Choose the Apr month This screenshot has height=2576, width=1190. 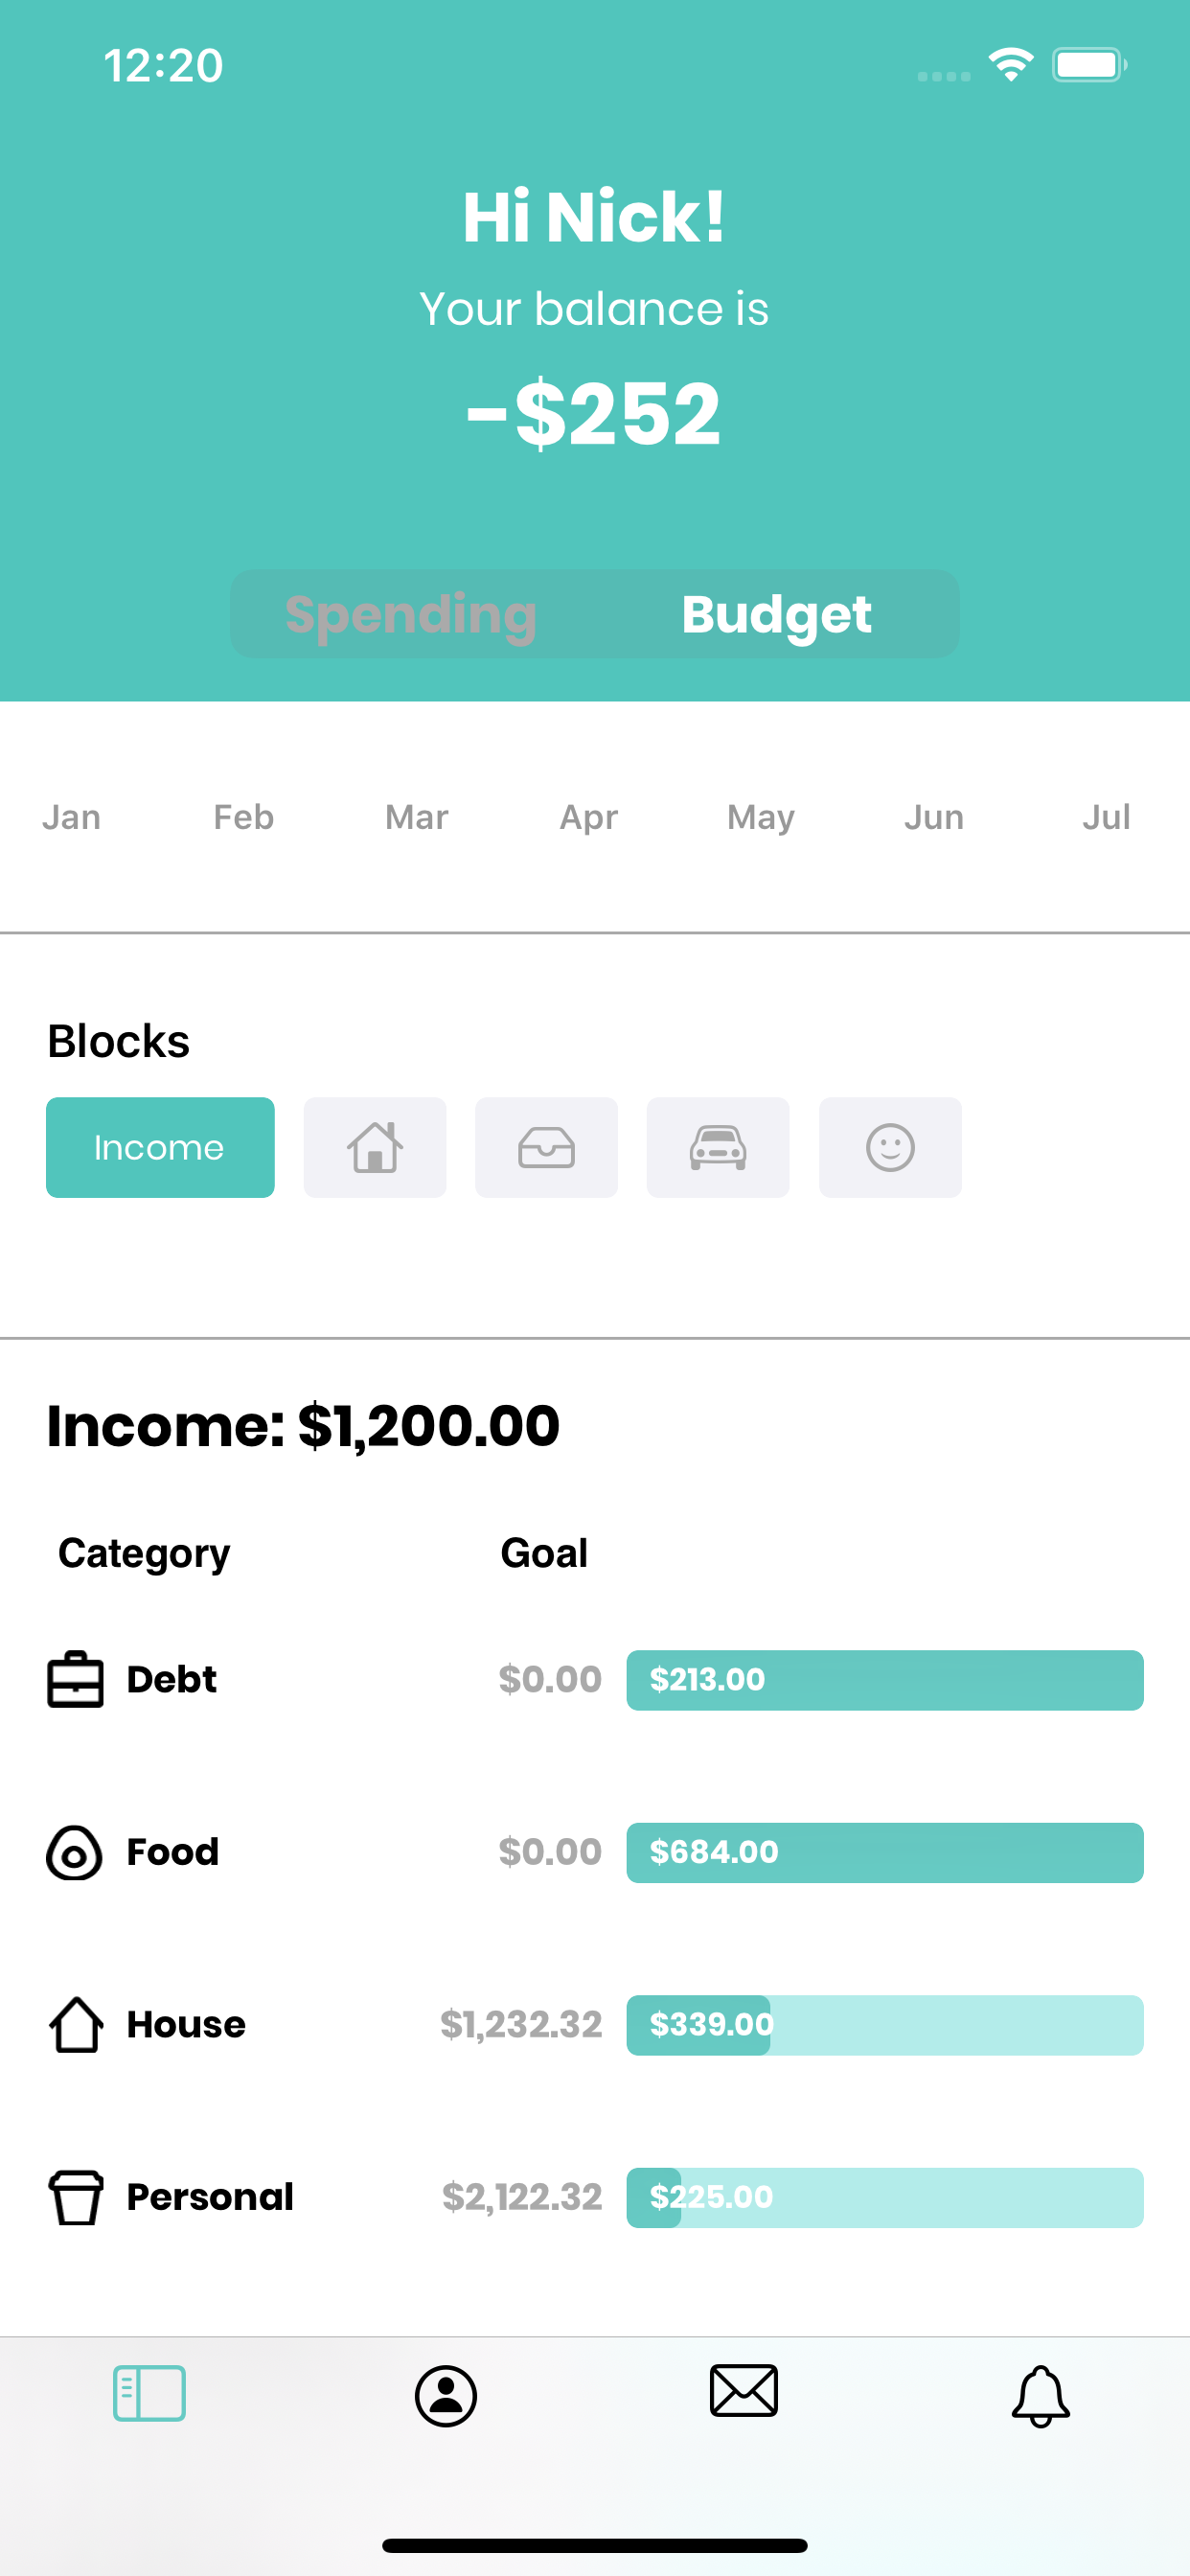tap(589, 817)
